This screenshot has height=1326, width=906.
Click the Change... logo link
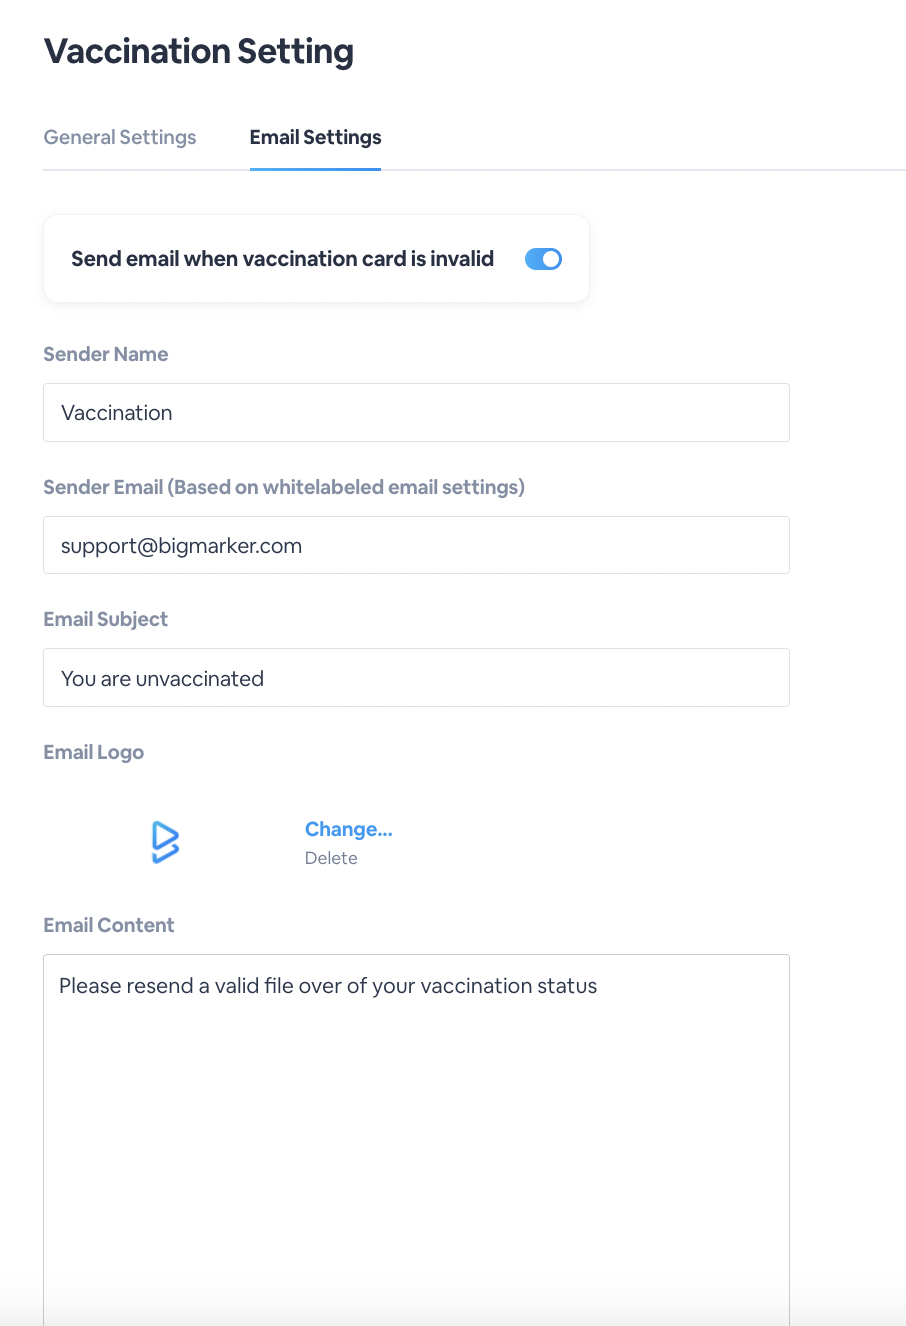(348, 829)
